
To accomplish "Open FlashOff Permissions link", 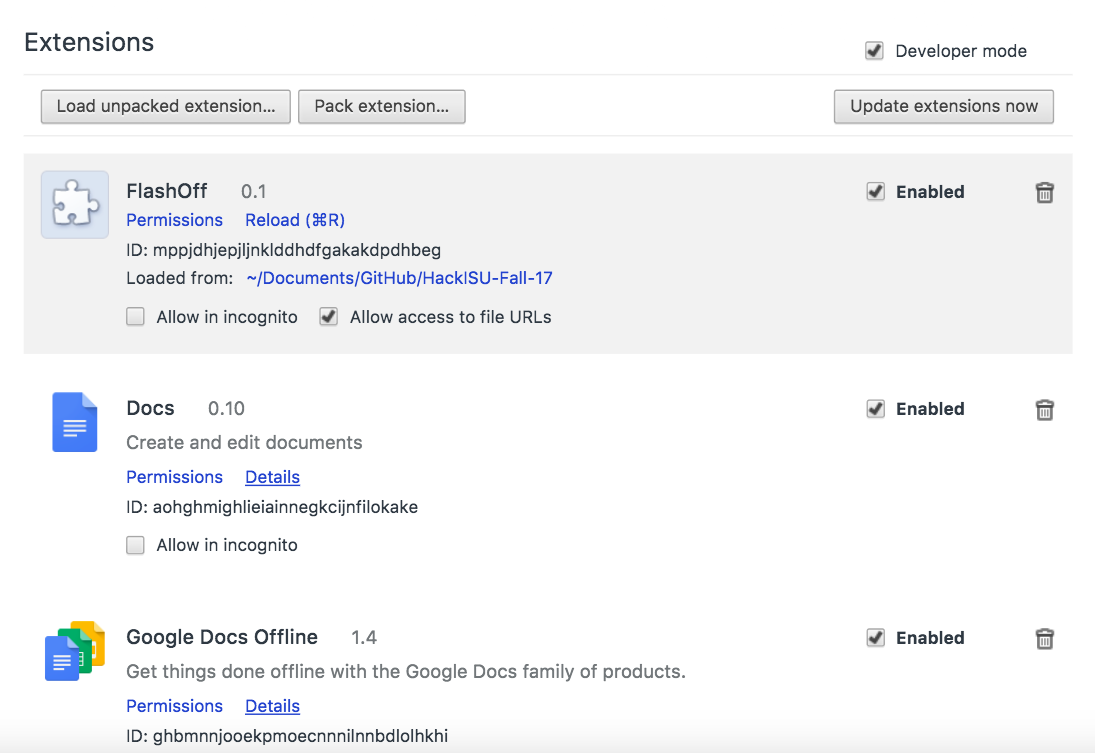I will [x=174, y=220].
